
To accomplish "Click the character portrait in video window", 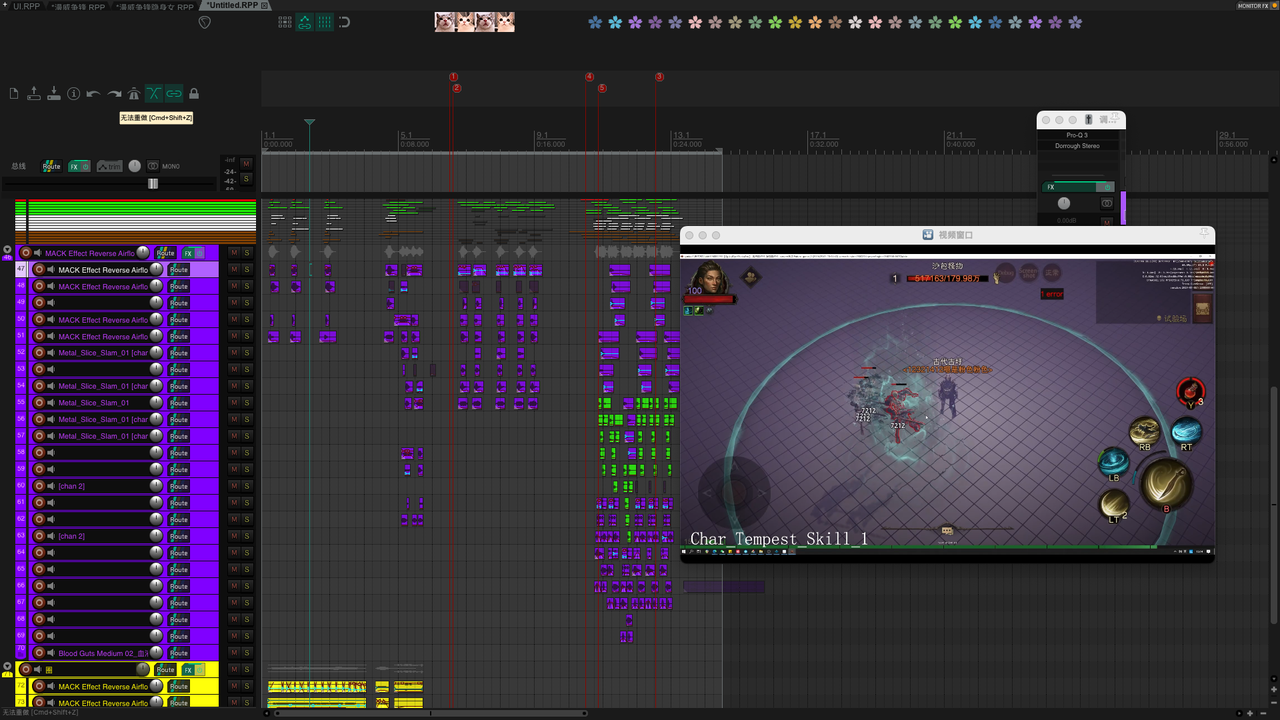I will 709,279.
